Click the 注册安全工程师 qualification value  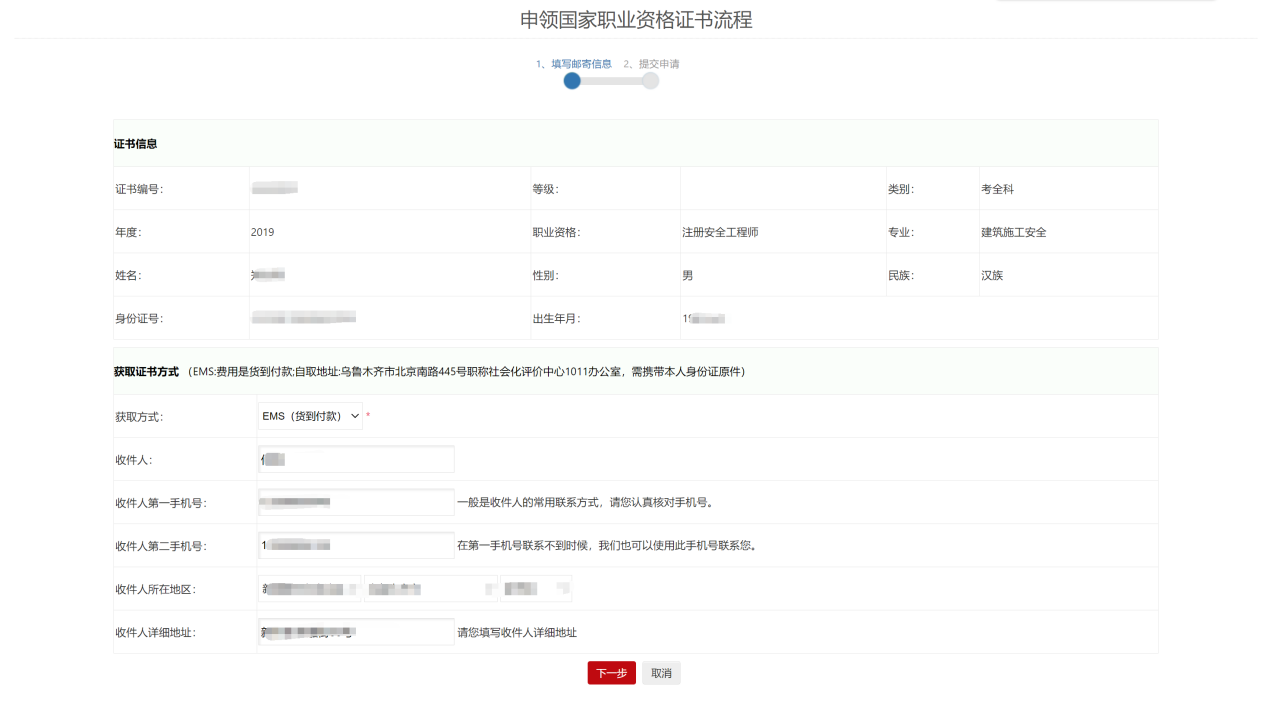click(x=720, y=232)
